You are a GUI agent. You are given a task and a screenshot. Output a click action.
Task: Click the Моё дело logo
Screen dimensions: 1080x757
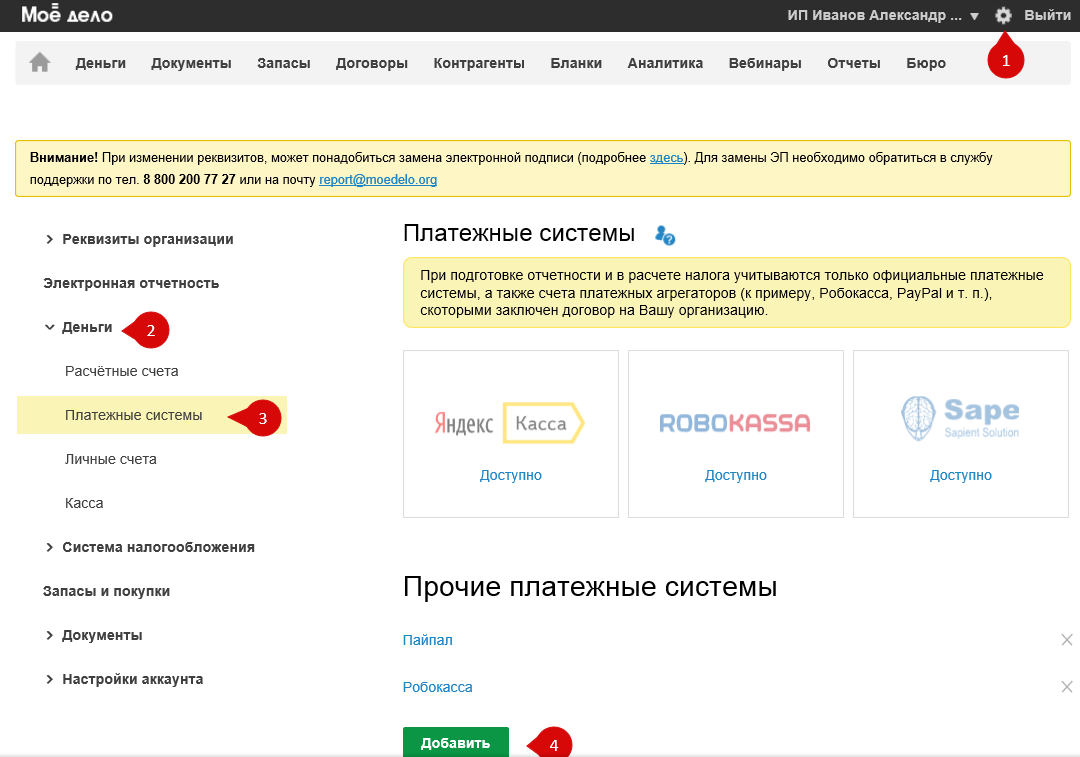tap(67, 14)
